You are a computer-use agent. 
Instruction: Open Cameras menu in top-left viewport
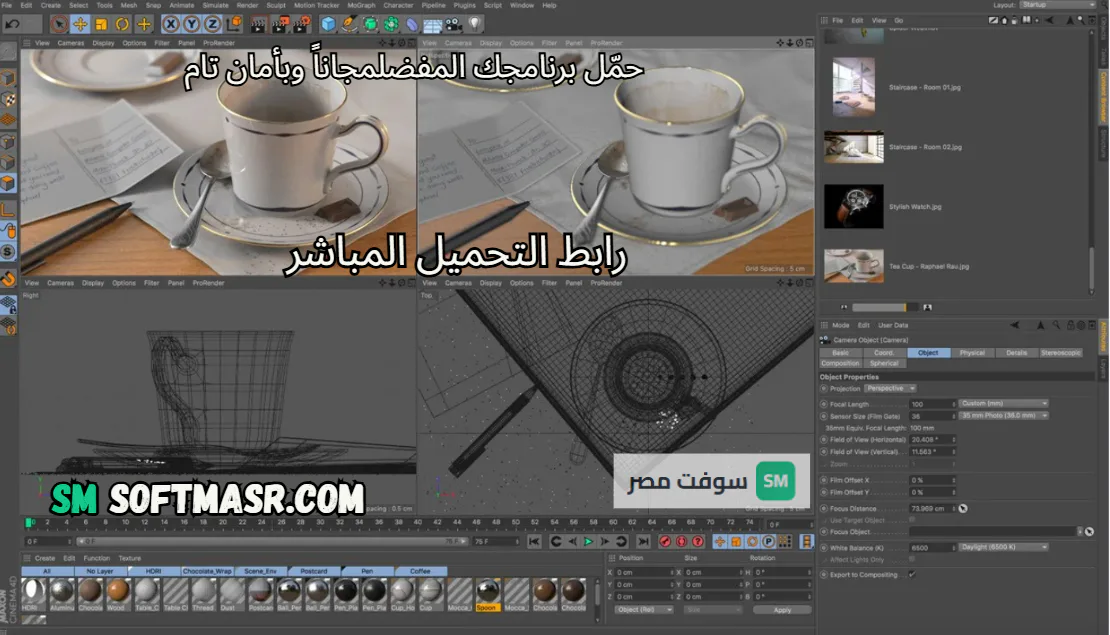(x=70, y=43)
